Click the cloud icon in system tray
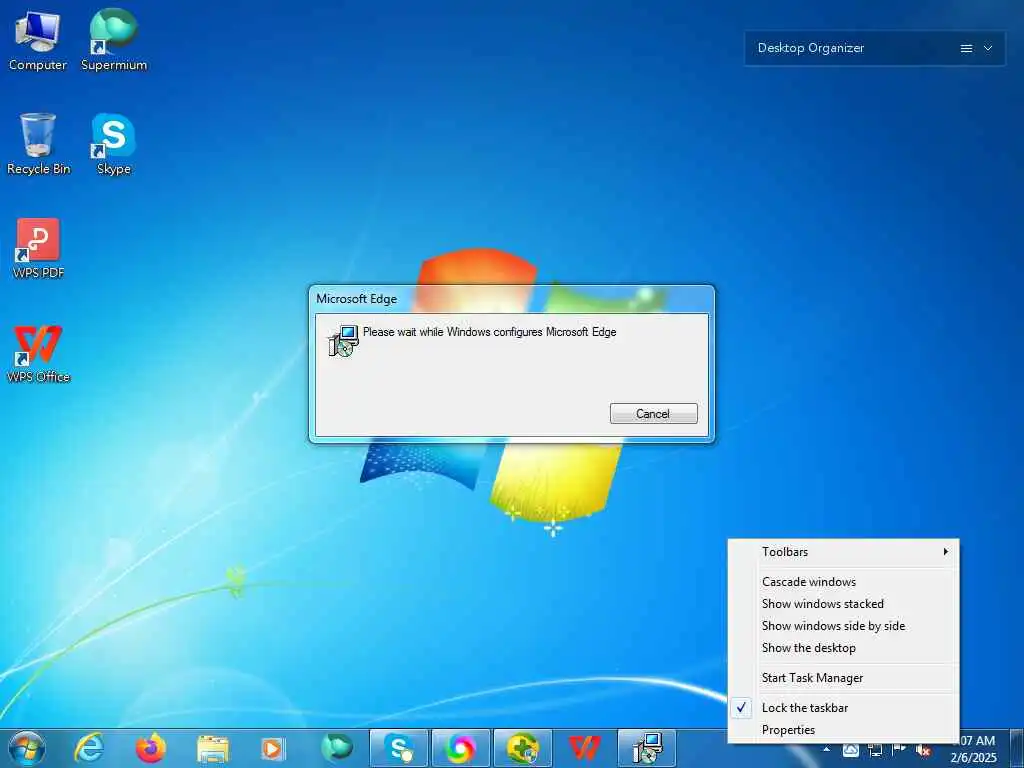The height and width of the screenshot is (768, 1024). coord(850,750)
